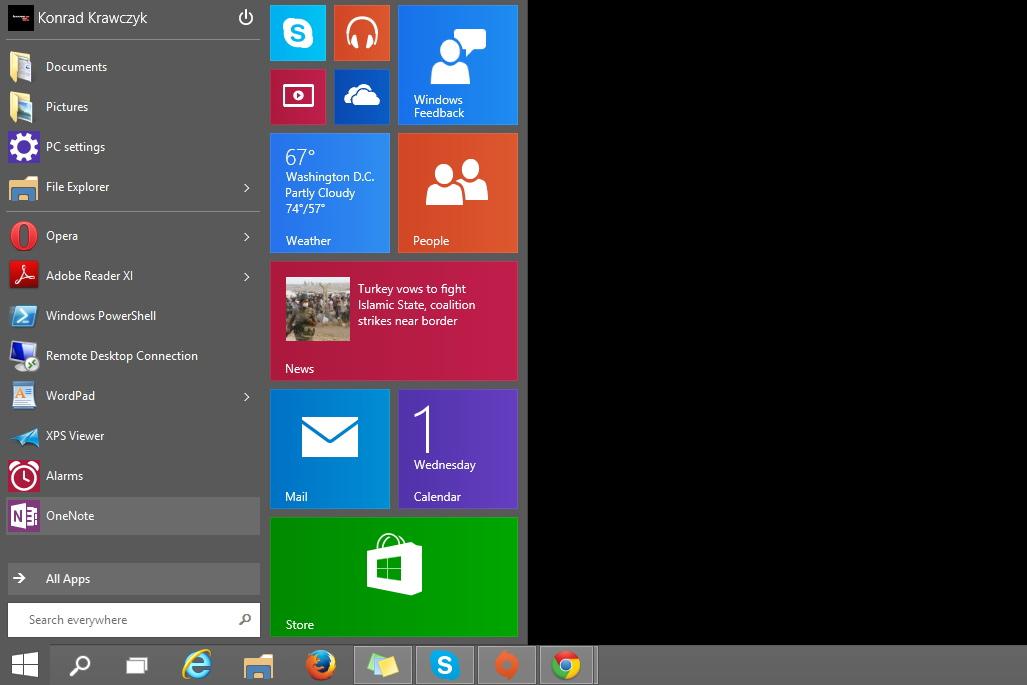The width and height of the screenshot is (1027, 685).
Task: Click the Windows Start button
Action: click(25, 665)
